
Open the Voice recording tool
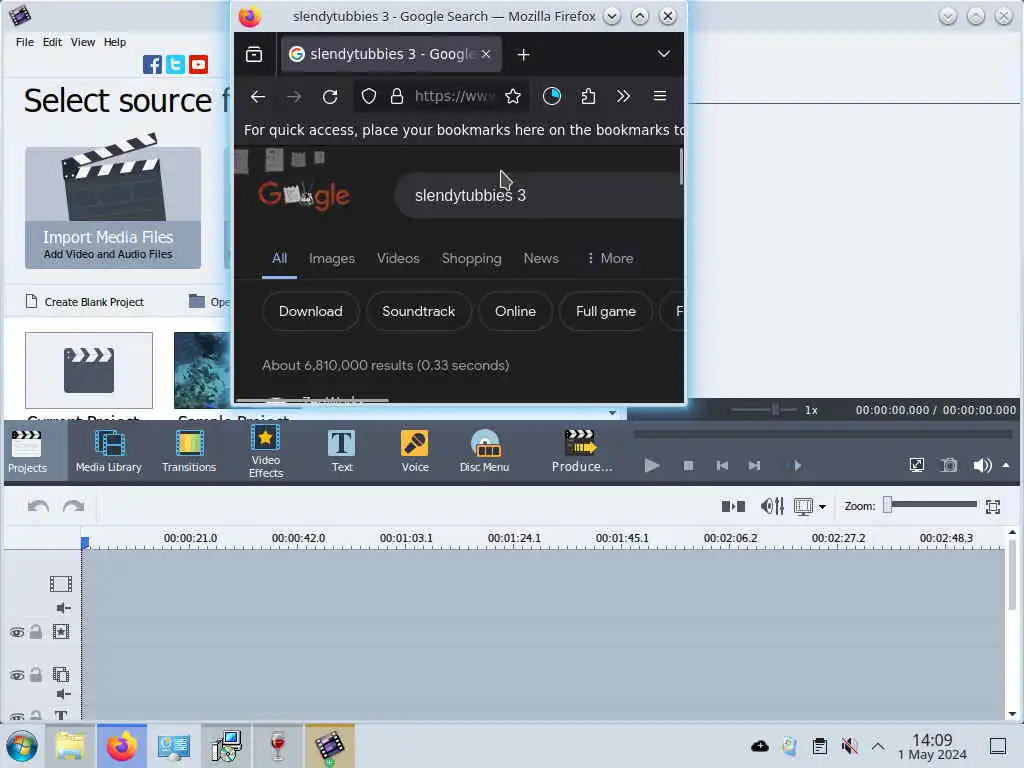(x=415, y=452)
